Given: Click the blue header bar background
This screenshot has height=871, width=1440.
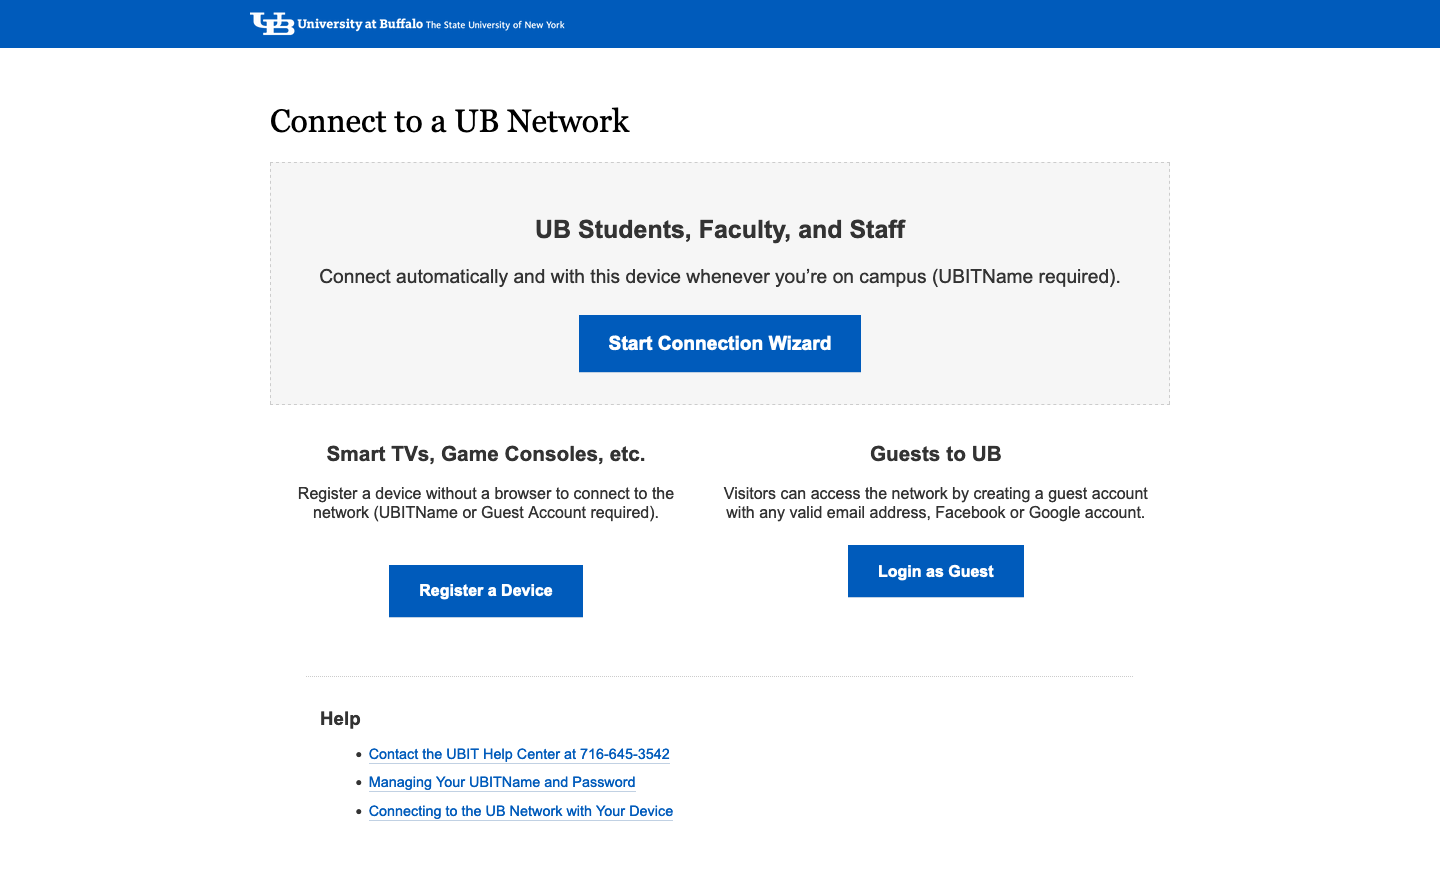Looking at the screenshot, I should point(1000,24).
